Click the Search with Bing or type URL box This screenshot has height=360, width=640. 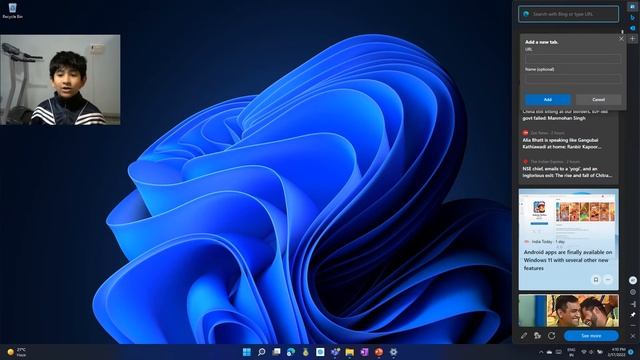click(x=568, y=14)
